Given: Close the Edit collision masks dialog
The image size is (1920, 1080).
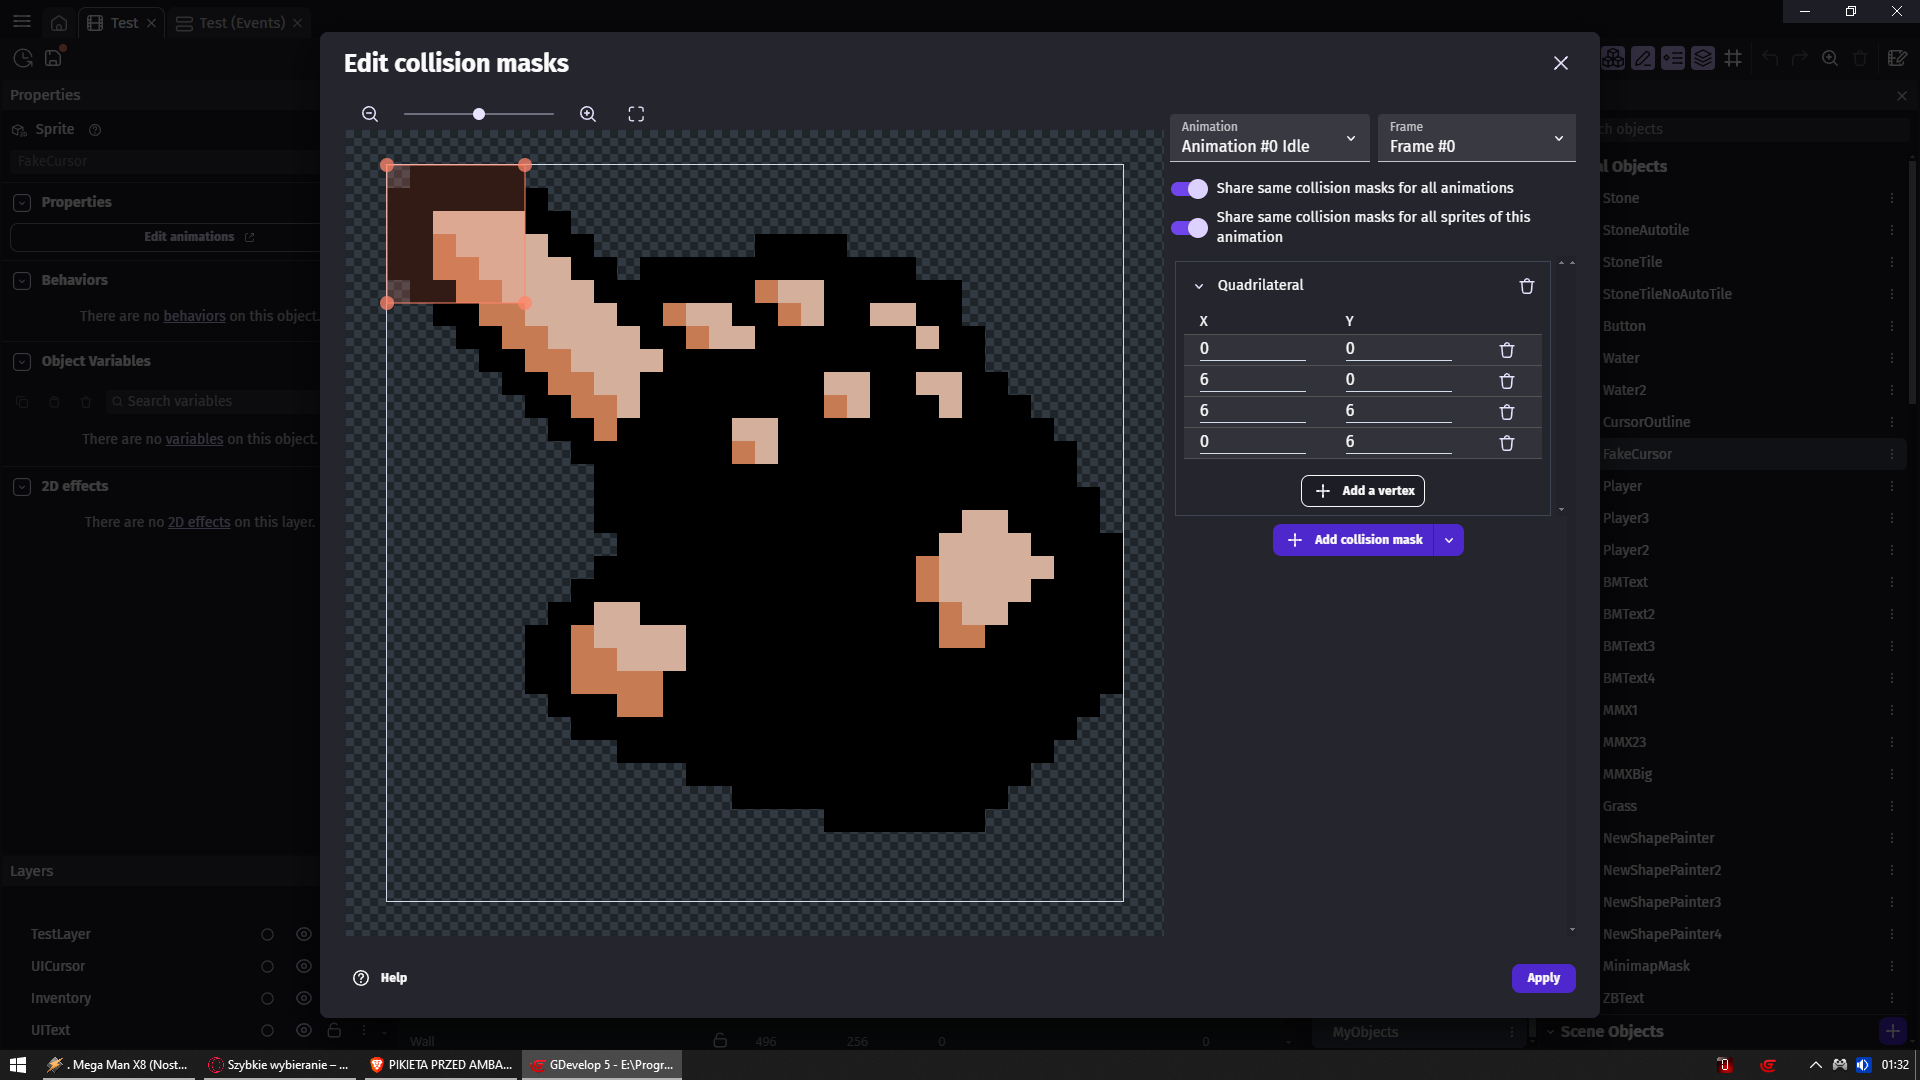Looking at the screenshot, I should pyautogui.click(x=1560, y=63).
